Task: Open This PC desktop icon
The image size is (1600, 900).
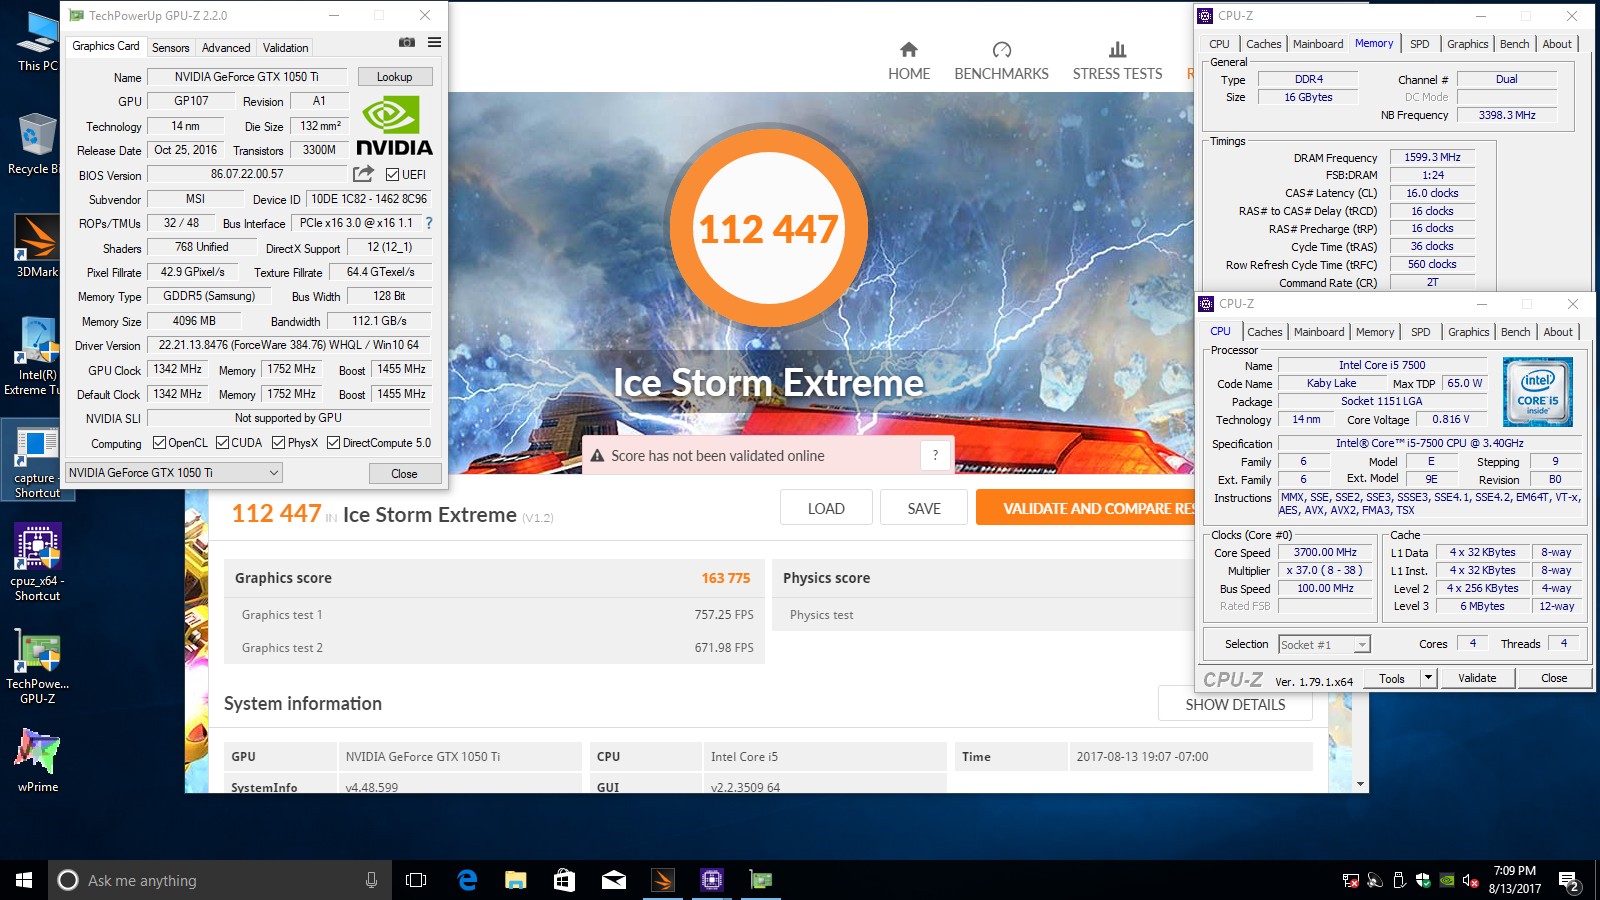Action: [37, 42]
